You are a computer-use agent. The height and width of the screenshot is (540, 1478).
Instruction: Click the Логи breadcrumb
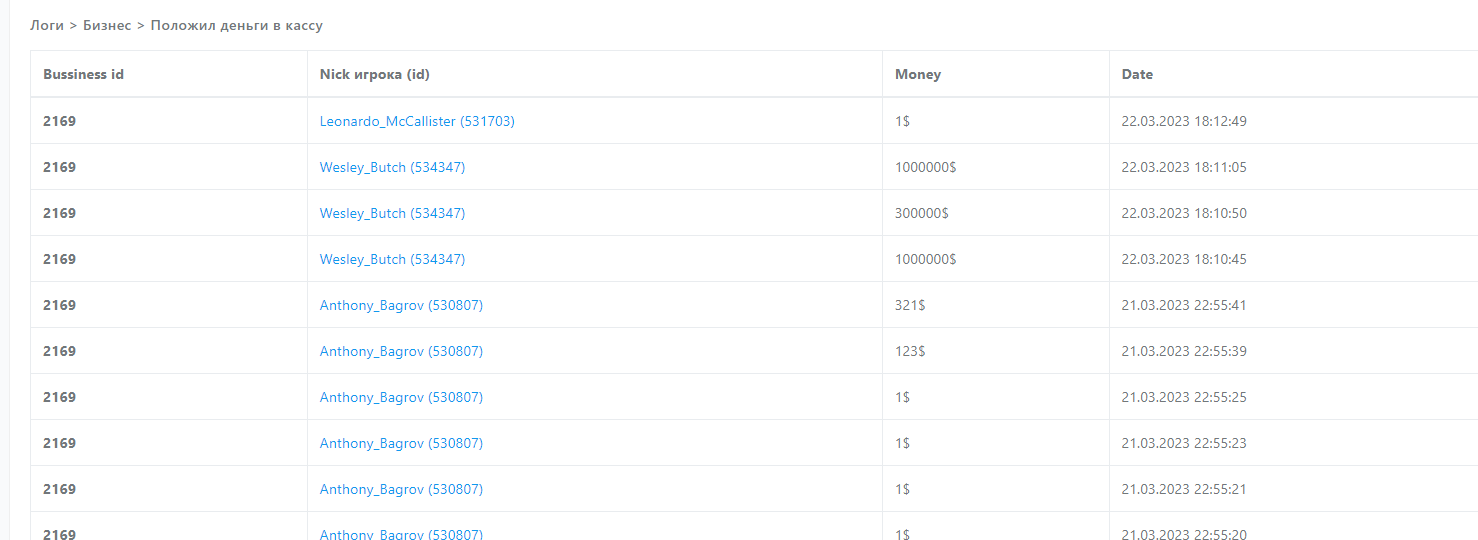tap(47, 25)
